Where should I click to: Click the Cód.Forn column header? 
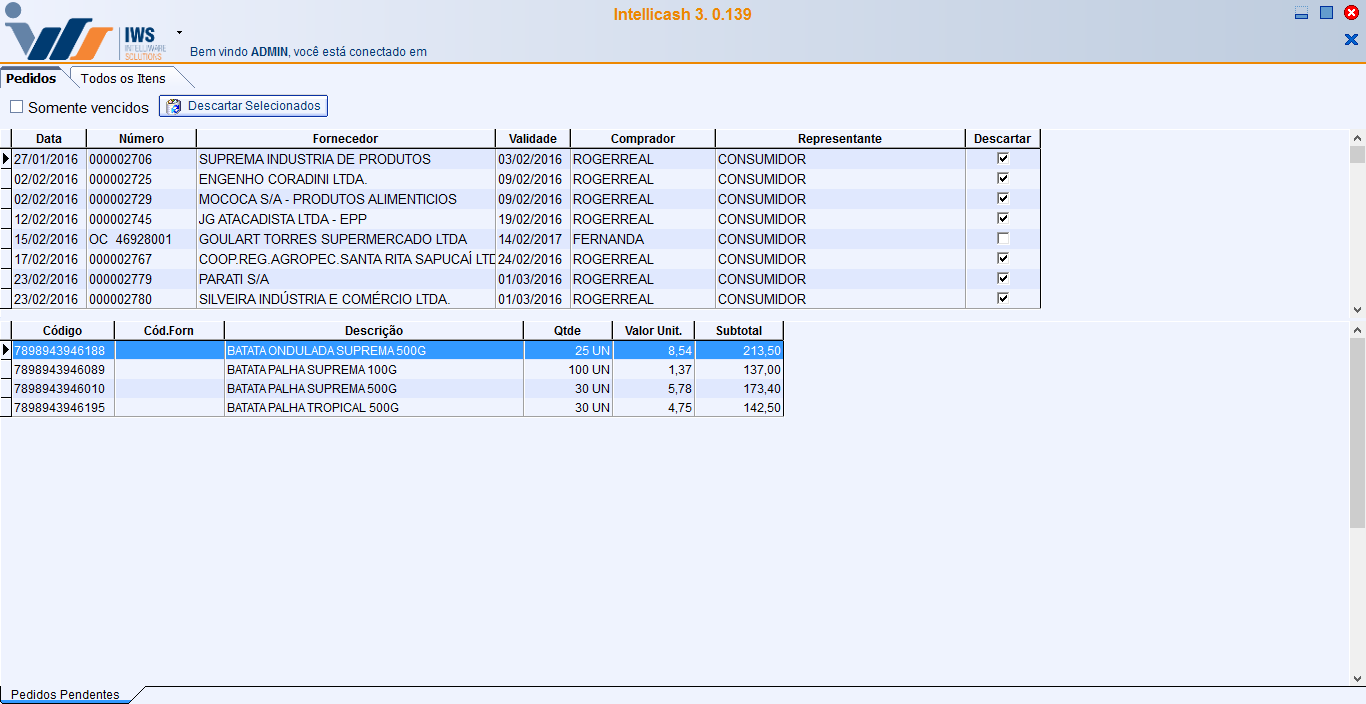pyautogui.click(x=169, y=331)
